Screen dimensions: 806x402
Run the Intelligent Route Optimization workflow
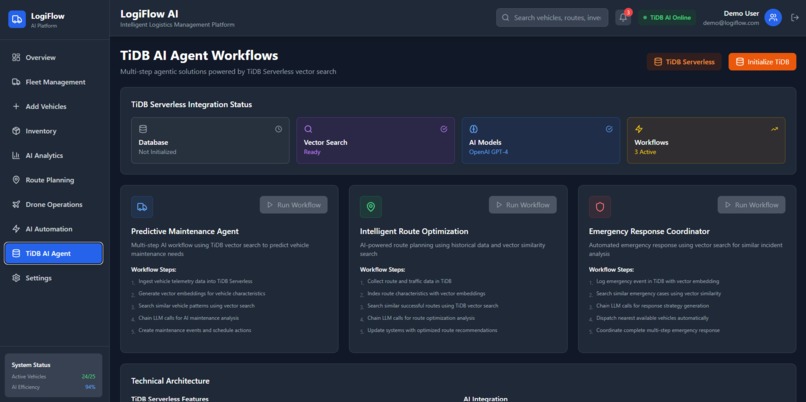522,205
